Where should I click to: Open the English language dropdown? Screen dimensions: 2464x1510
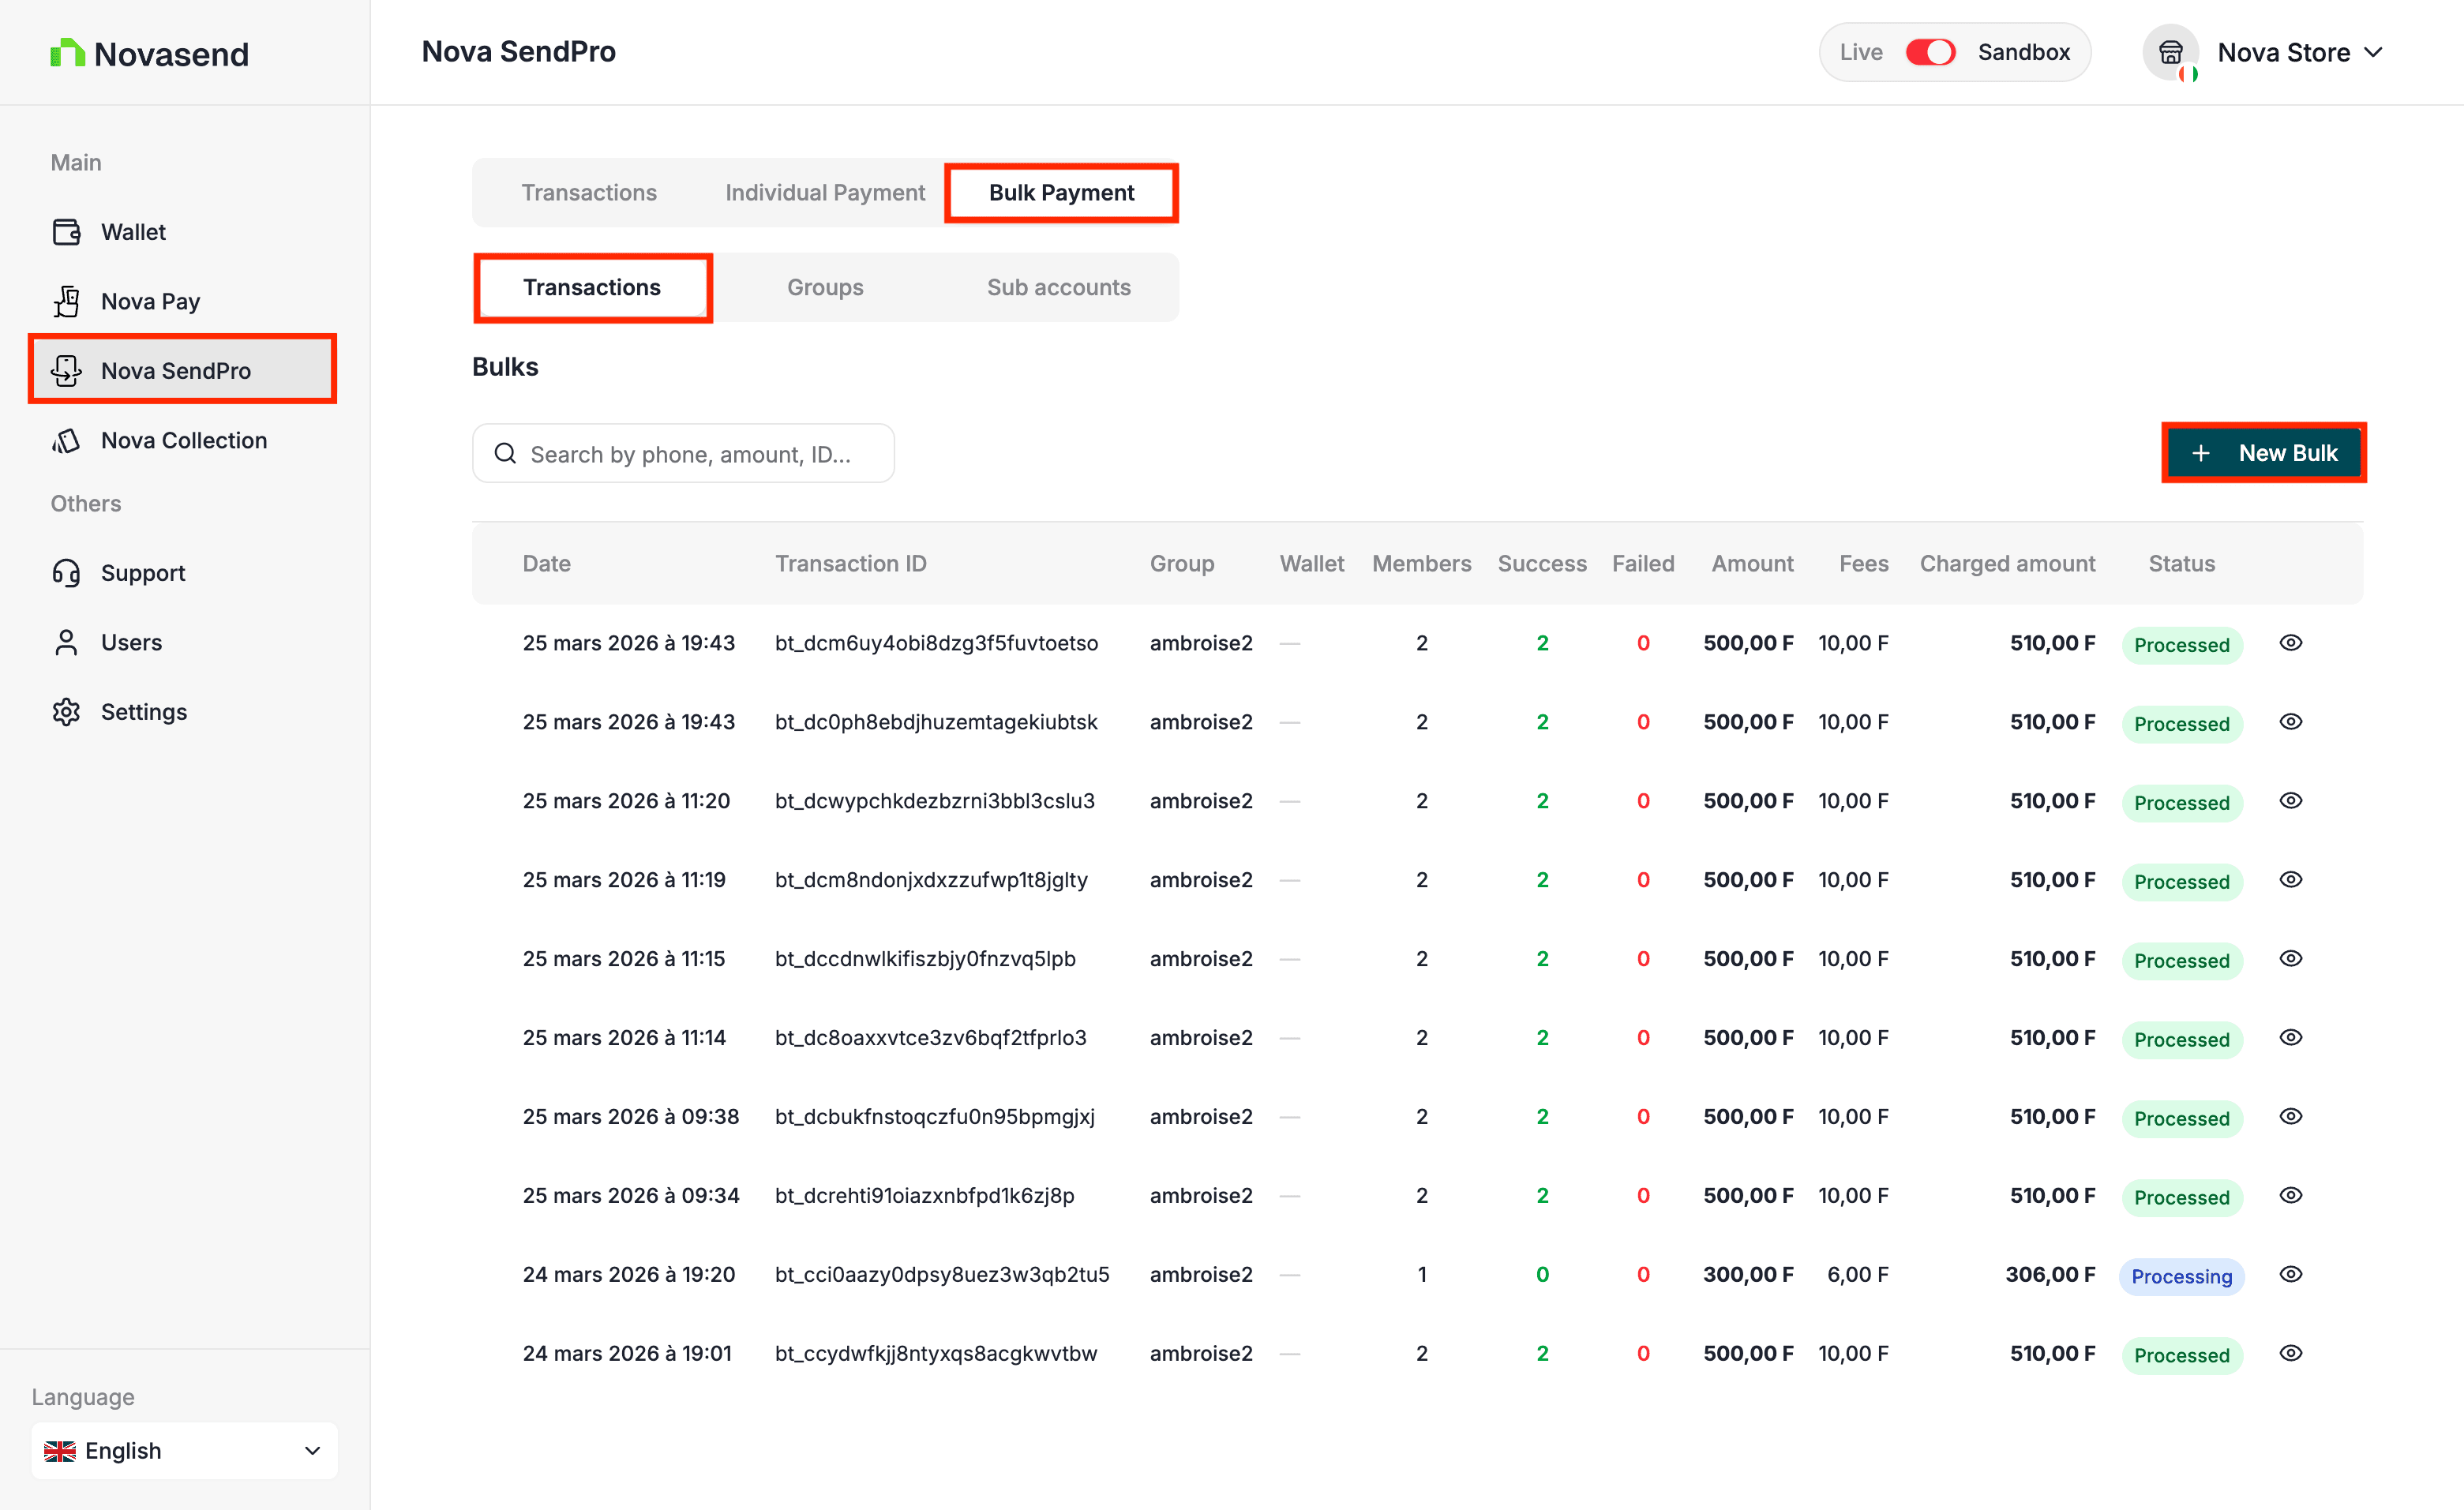(184, 1451)
